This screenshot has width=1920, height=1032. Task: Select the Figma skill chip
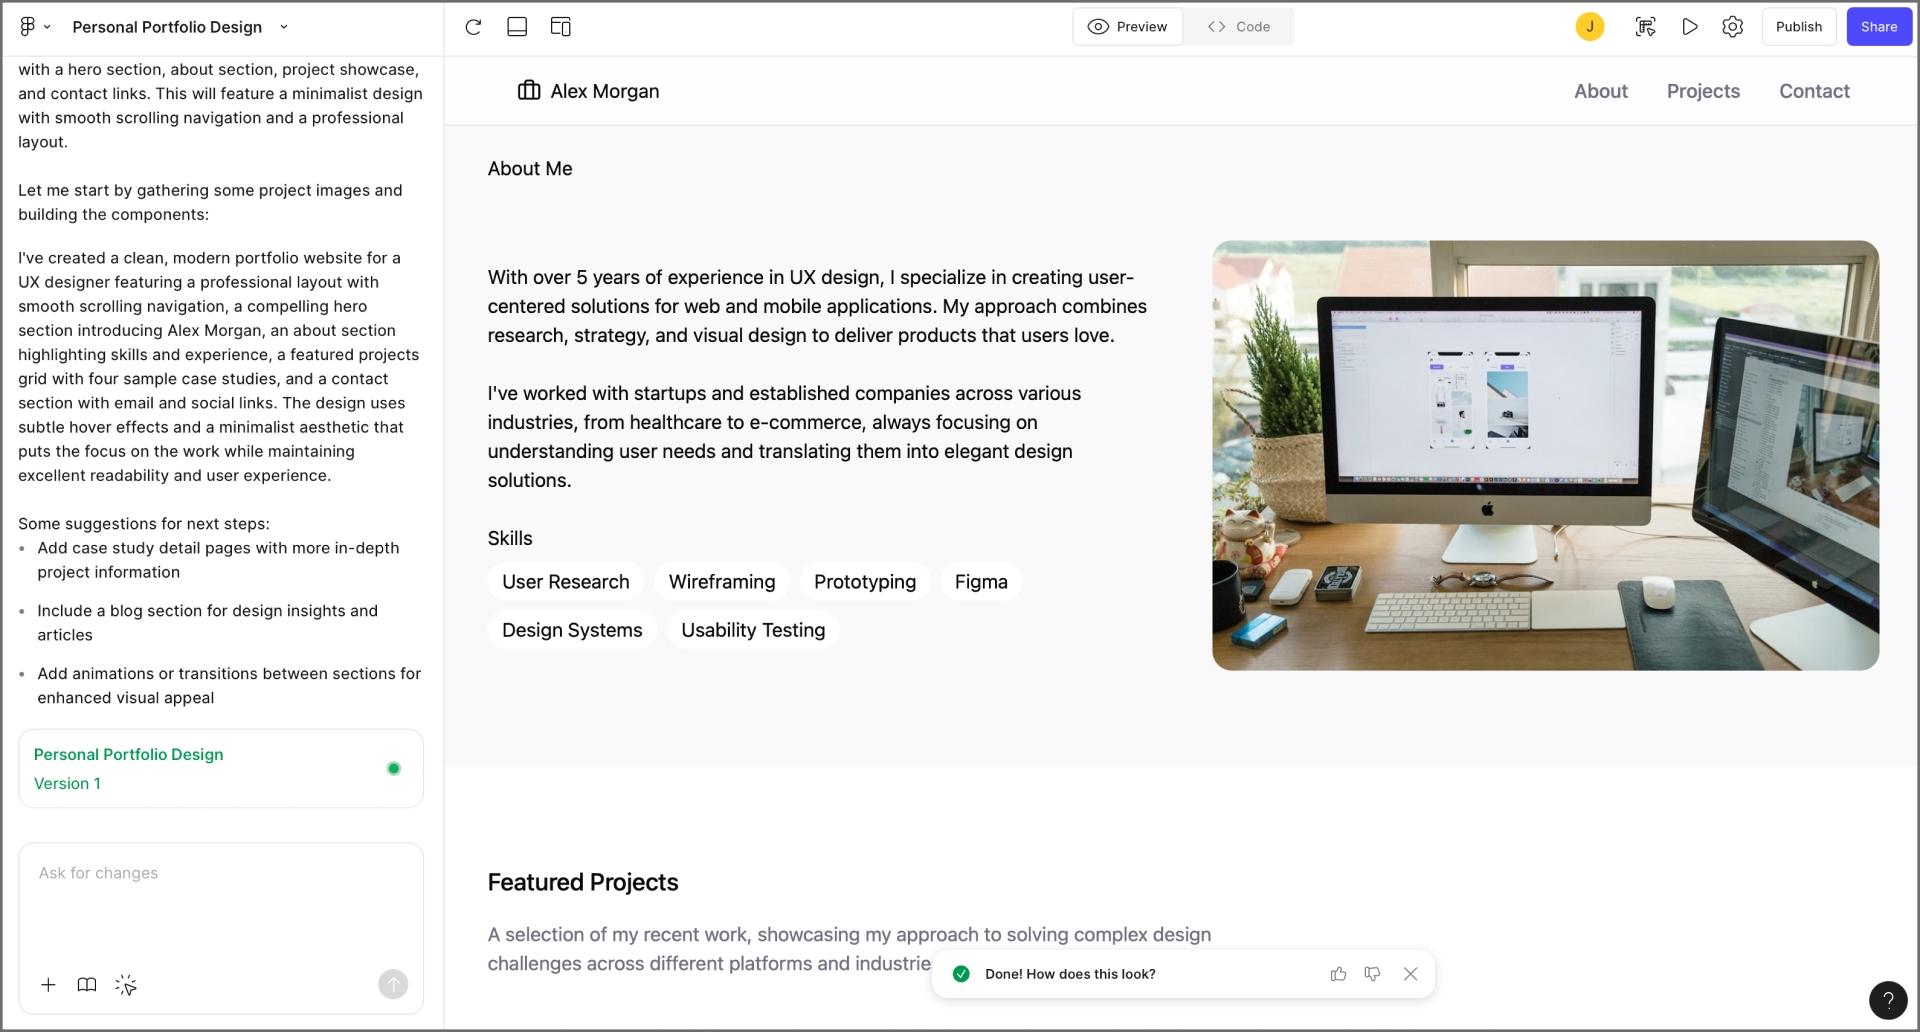(980, 582)
